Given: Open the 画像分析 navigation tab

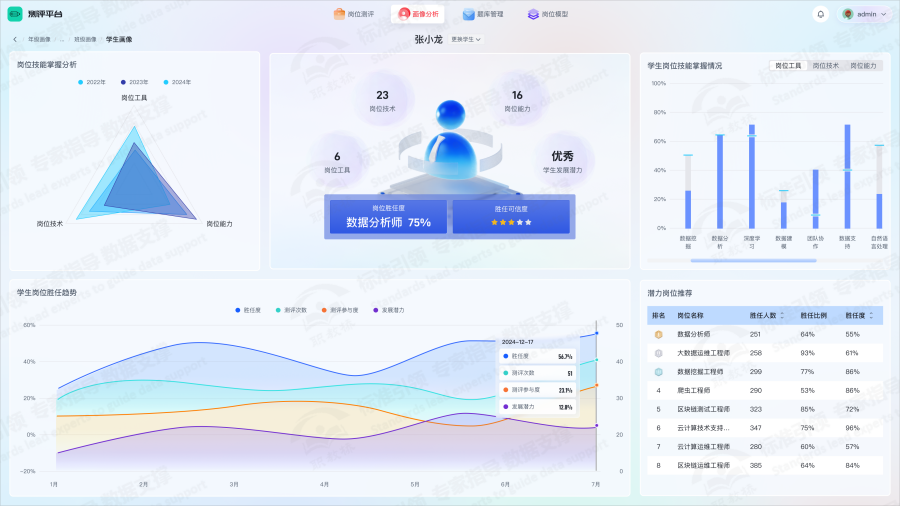Looking at the screenshot, I should click(418, 14).
